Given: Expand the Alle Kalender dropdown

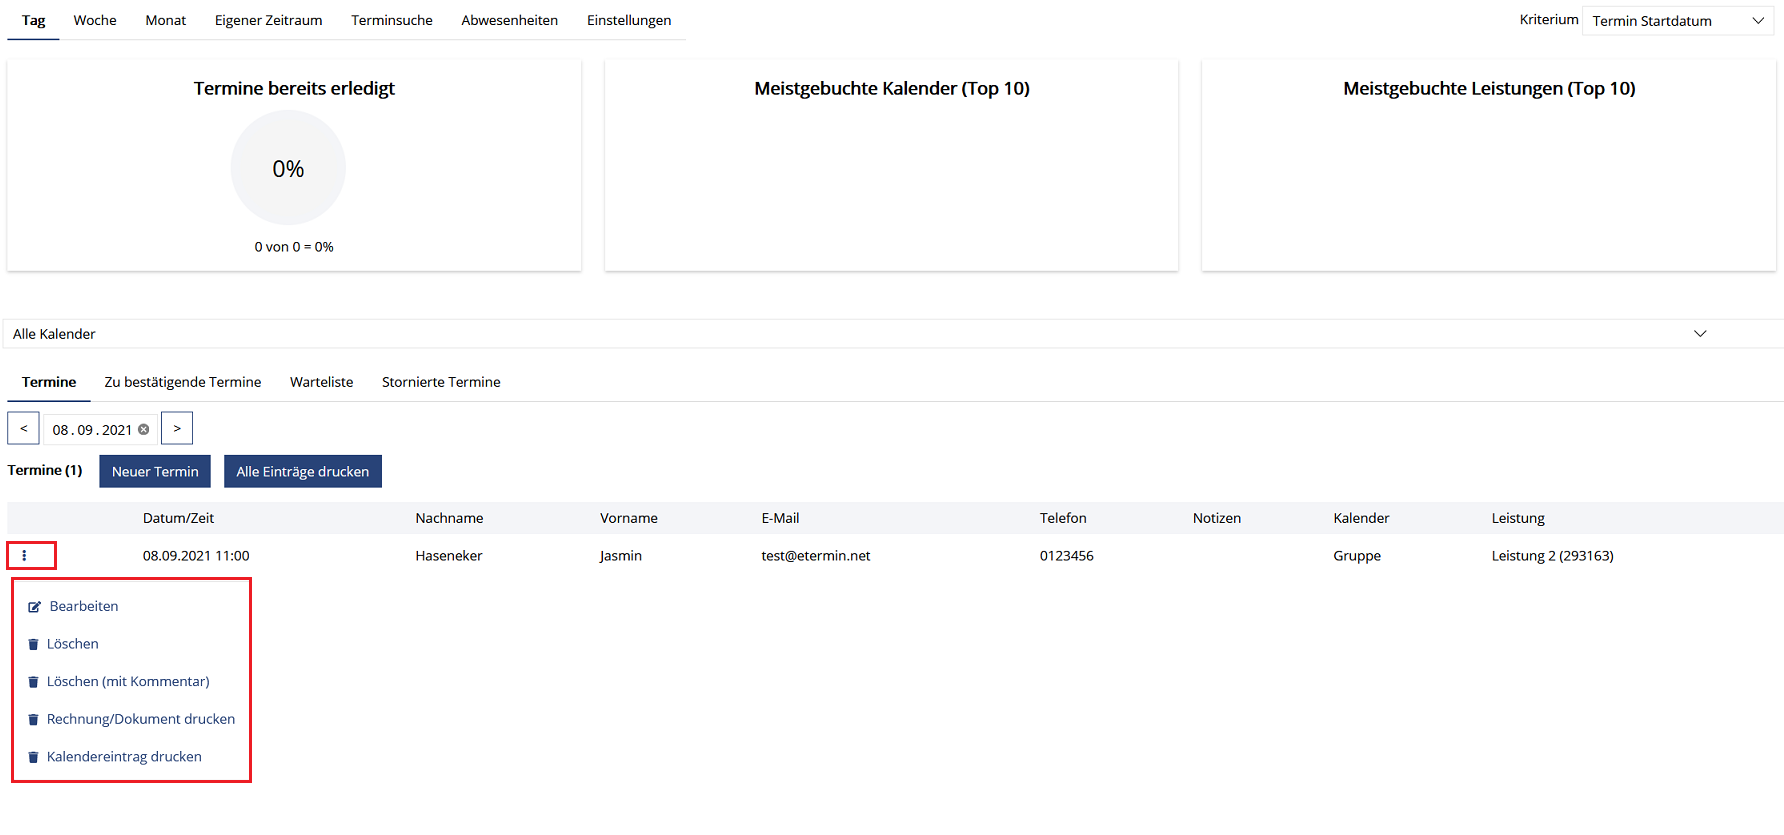Looking at the screenshot, I should 894,334.
